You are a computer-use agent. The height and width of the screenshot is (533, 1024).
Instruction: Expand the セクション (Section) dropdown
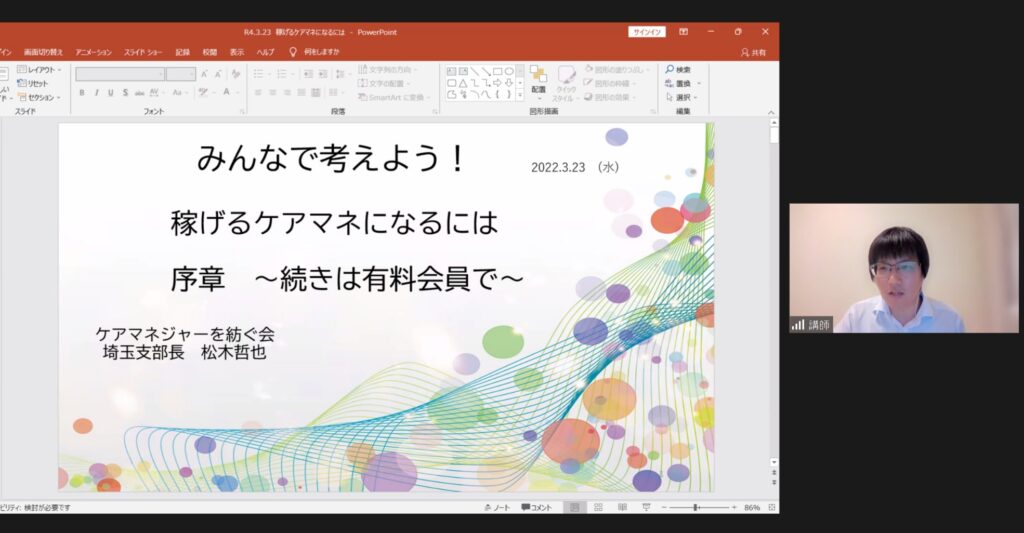41,97
